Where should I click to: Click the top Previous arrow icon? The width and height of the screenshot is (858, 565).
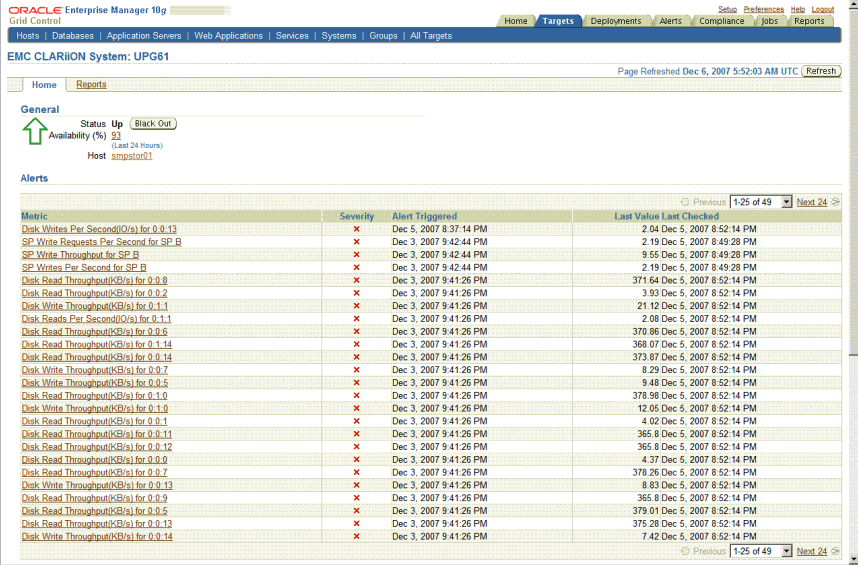(x=685, y=202)
